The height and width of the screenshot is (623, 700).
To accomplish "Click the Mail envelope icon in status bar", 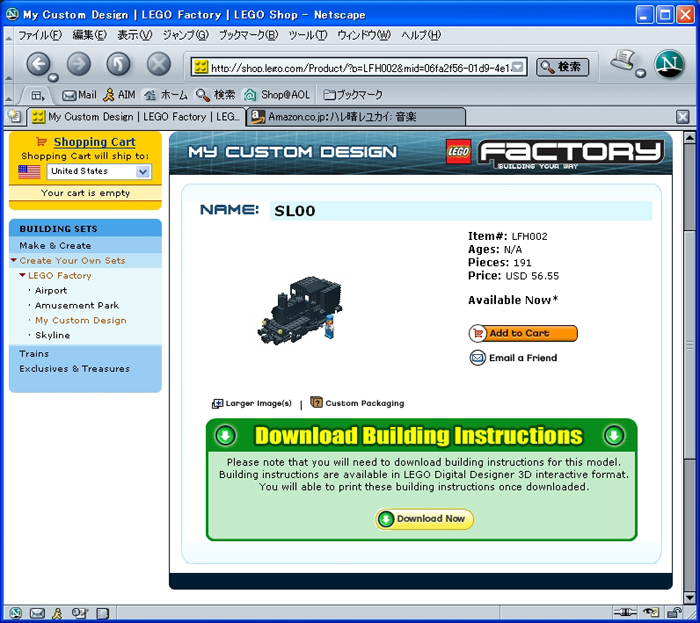I will [37, 614].
